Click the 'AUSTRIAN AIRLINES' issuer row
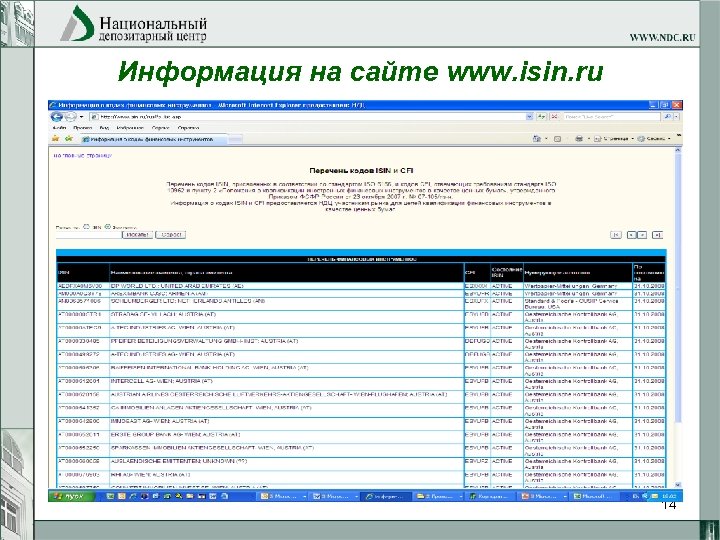 [x=361, y=397]
